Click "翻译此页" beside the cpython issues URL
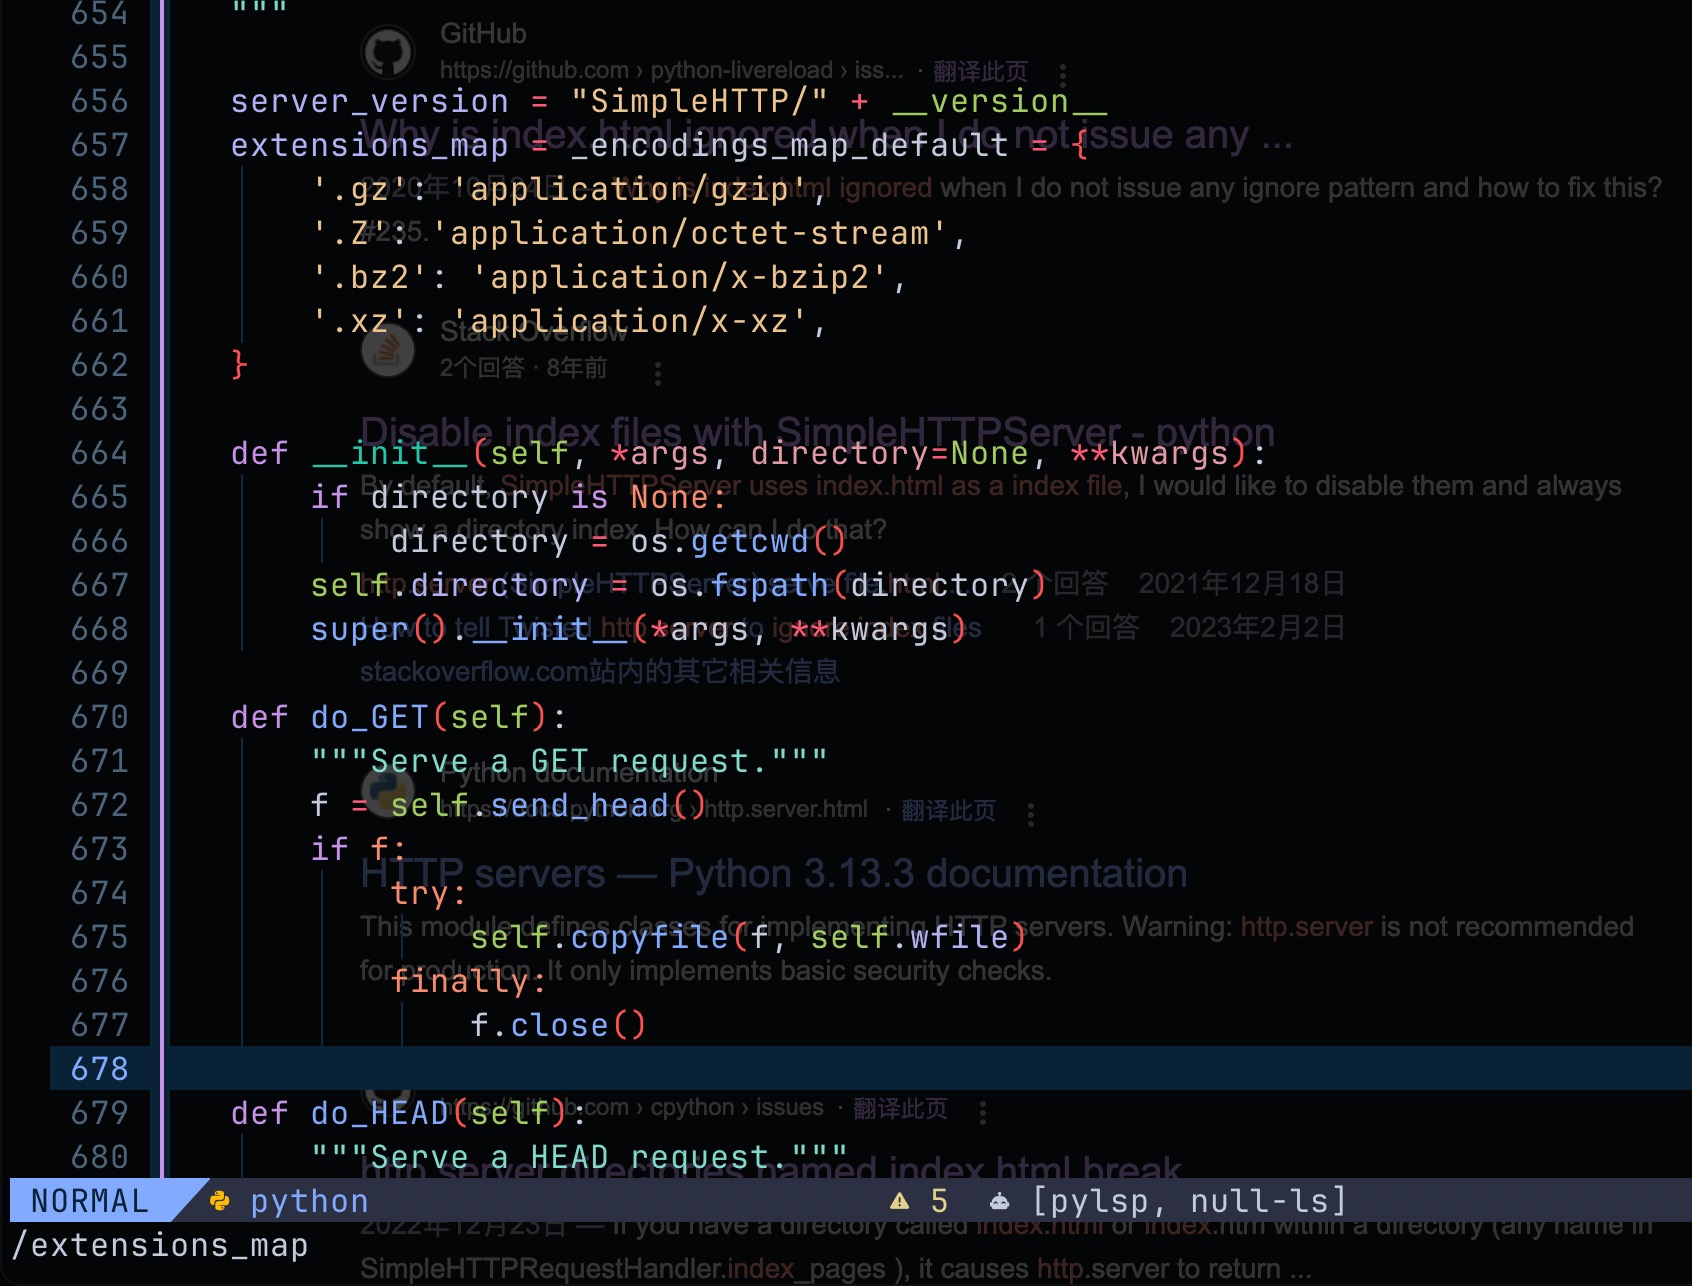 tap(900, 1108)
